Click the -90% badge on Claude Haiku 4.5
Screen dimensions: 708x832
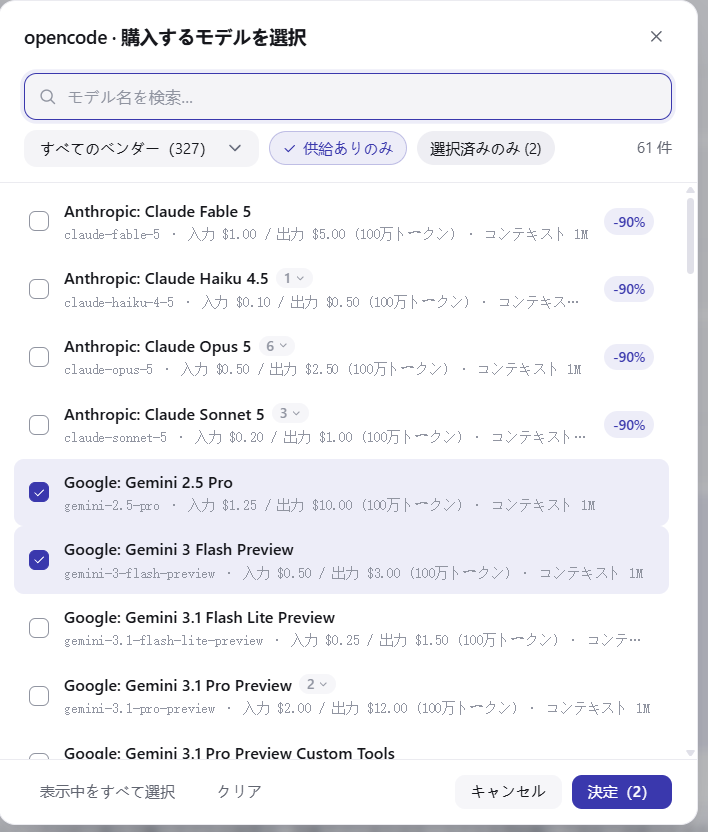coord(629,289)
